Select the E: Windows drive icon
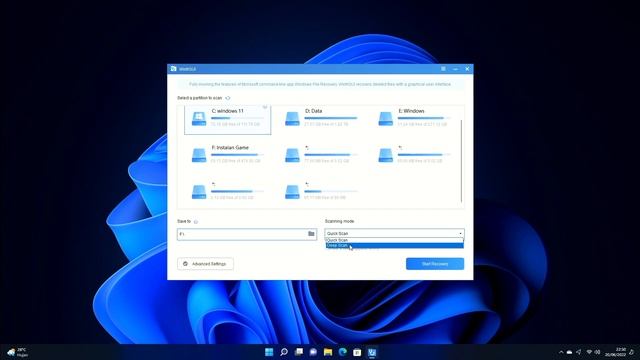640x360 pixels. click(x=386, y=118)
